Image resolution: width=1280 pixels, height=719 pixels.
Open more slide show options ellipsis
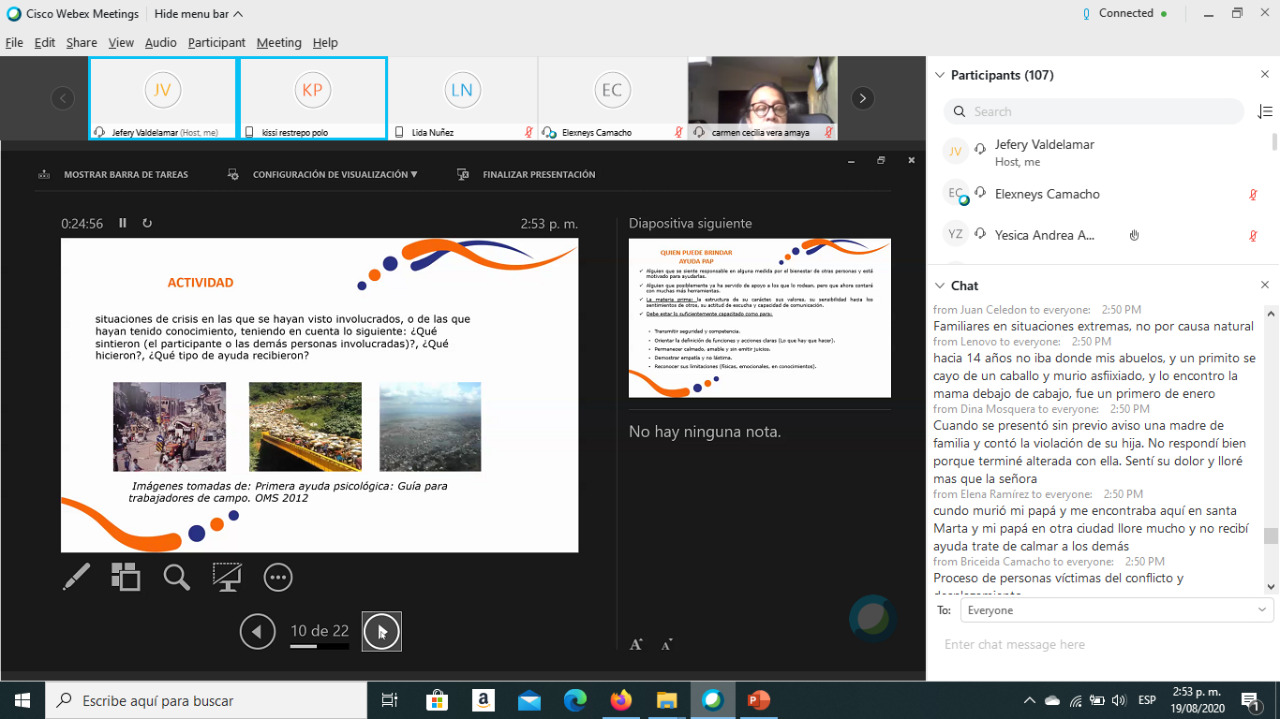pos(278,577)
